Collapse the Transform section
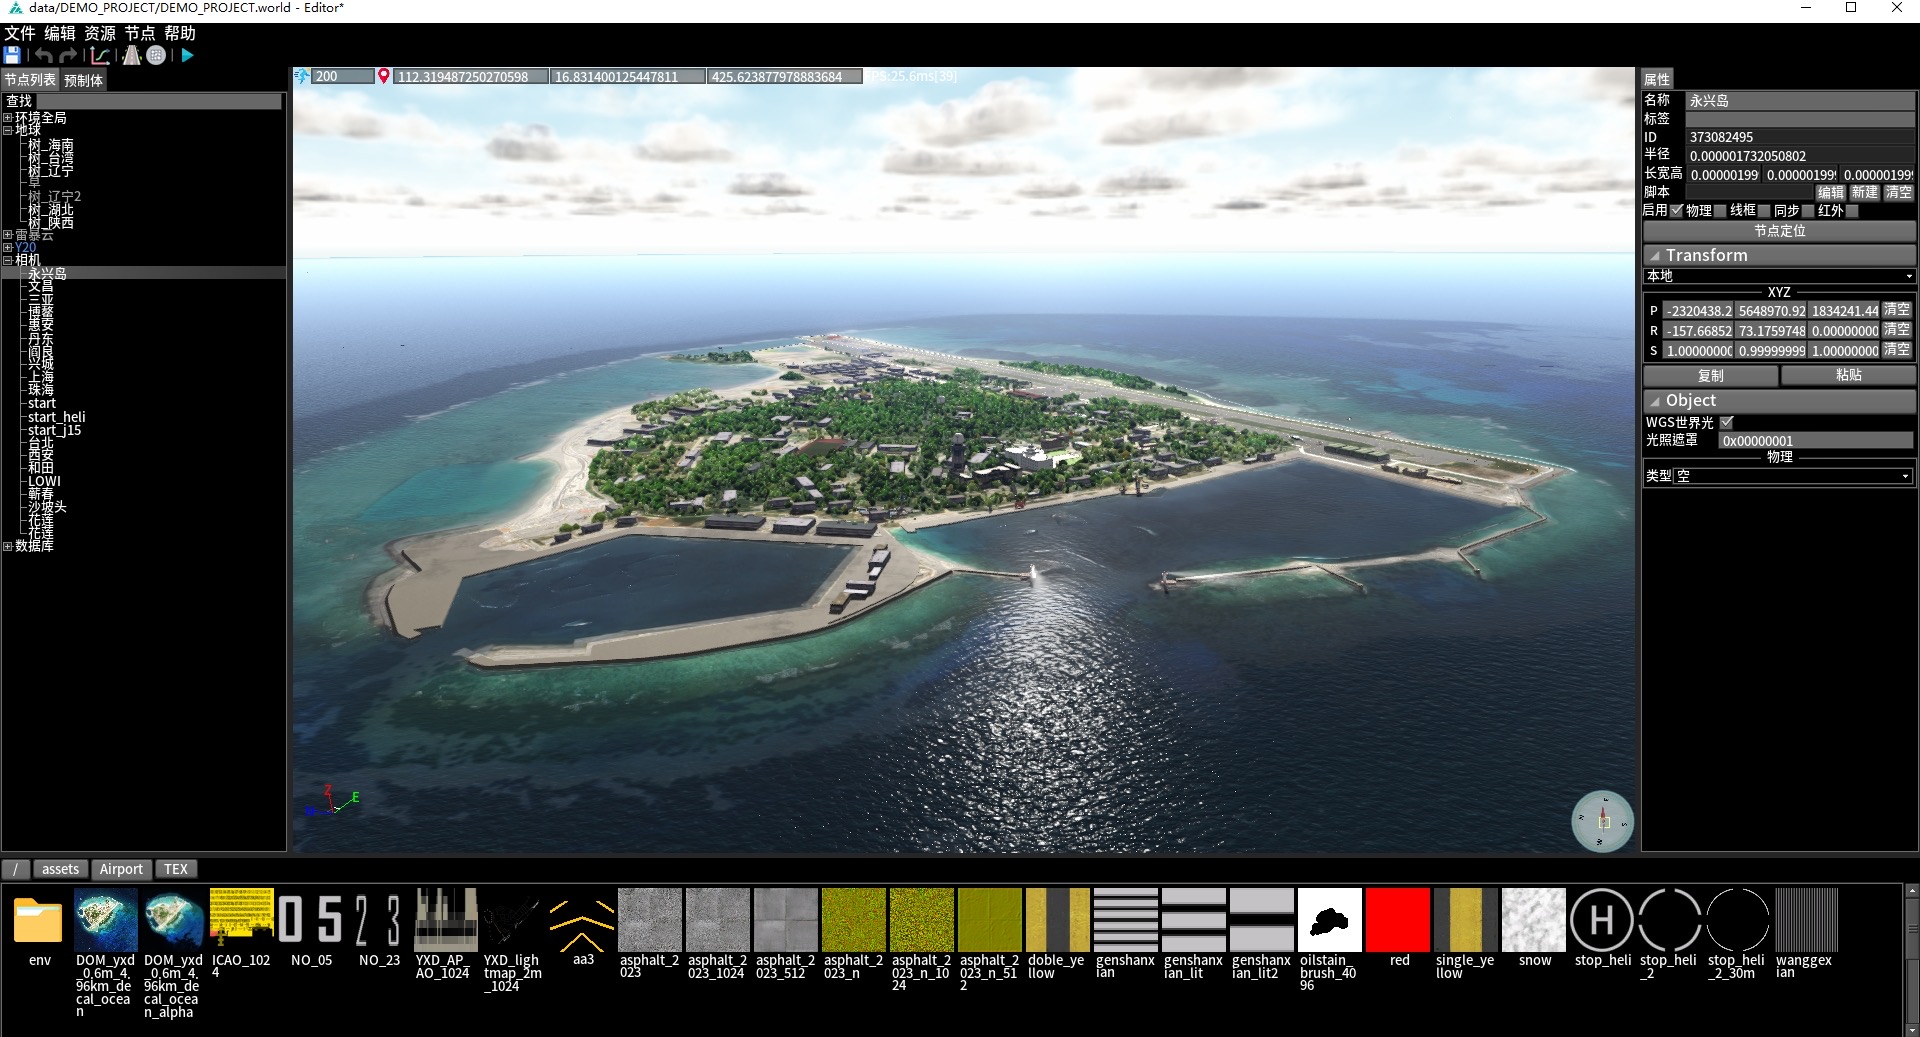1920x1037 pixels. coord(1655,256)
